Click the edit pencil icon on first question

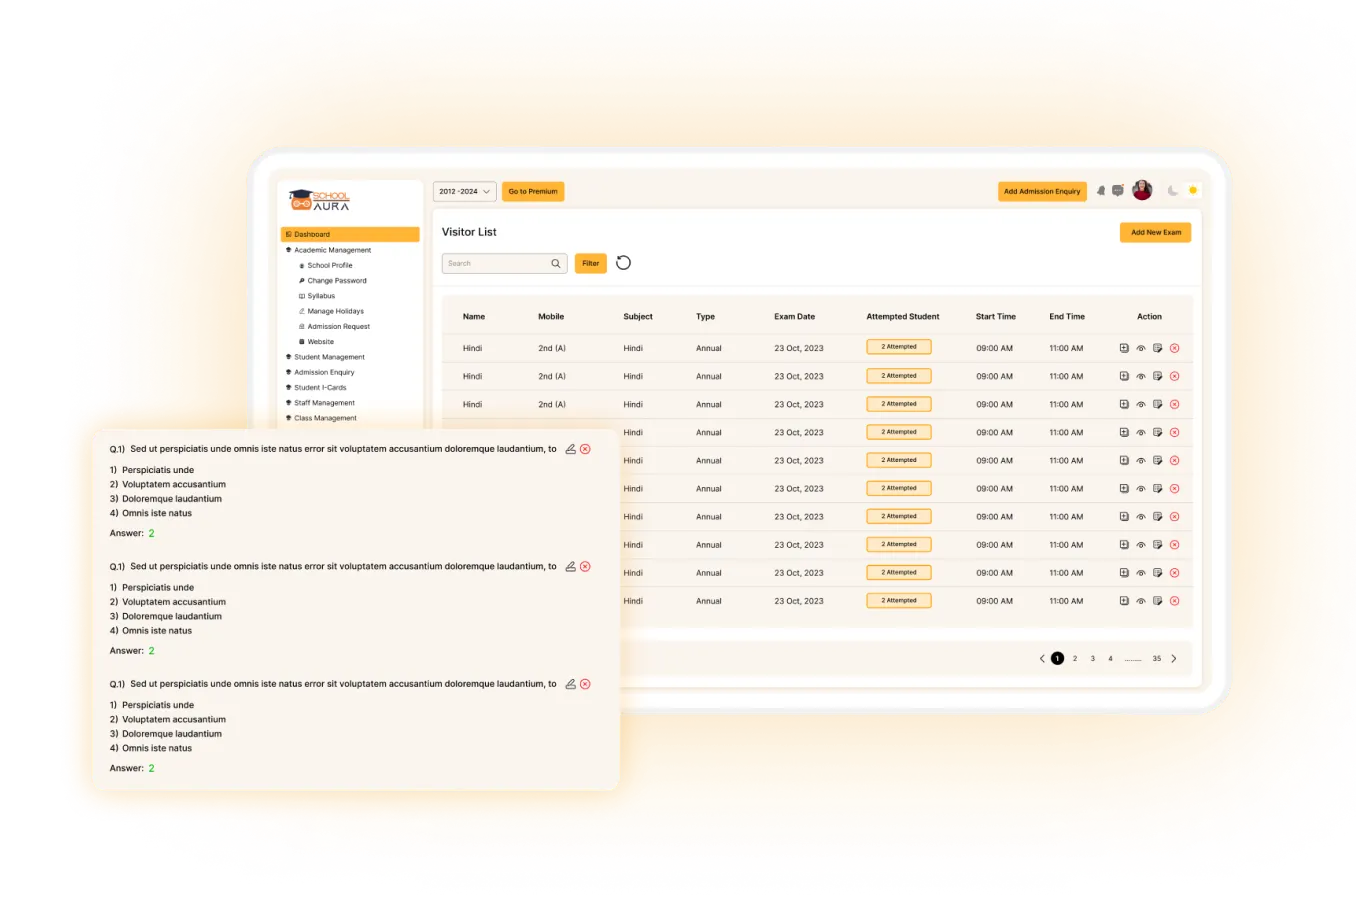click(x=570, y=449)
